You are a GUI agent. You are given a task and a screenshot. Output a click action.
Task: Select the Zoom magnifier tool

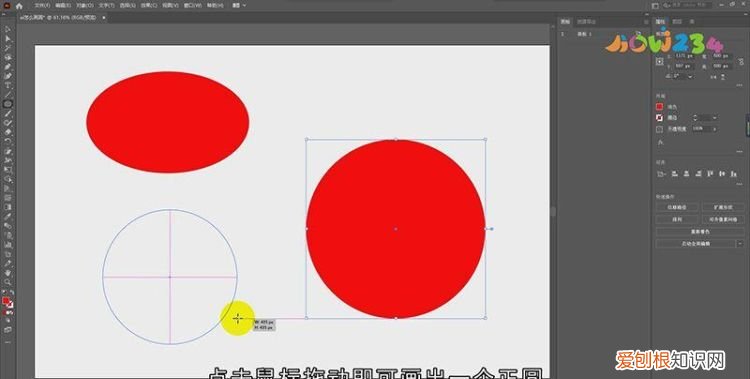[x=8, y=282]
